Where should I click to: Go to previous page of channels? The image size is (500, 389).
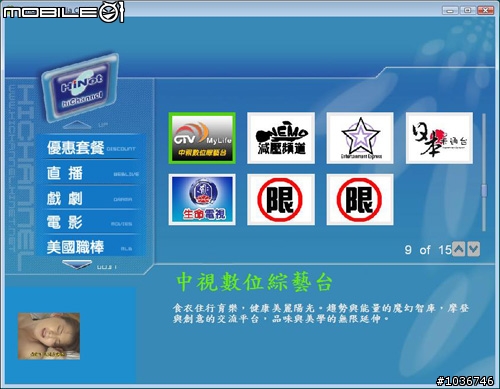pos(459,249)
